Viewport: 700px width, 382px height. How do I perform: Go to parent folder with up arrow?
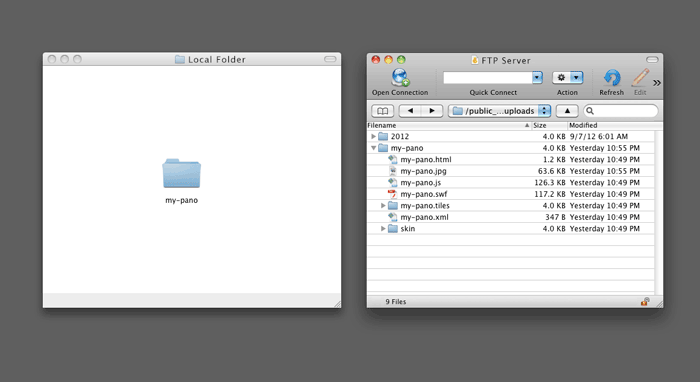(x=567, y=111)
